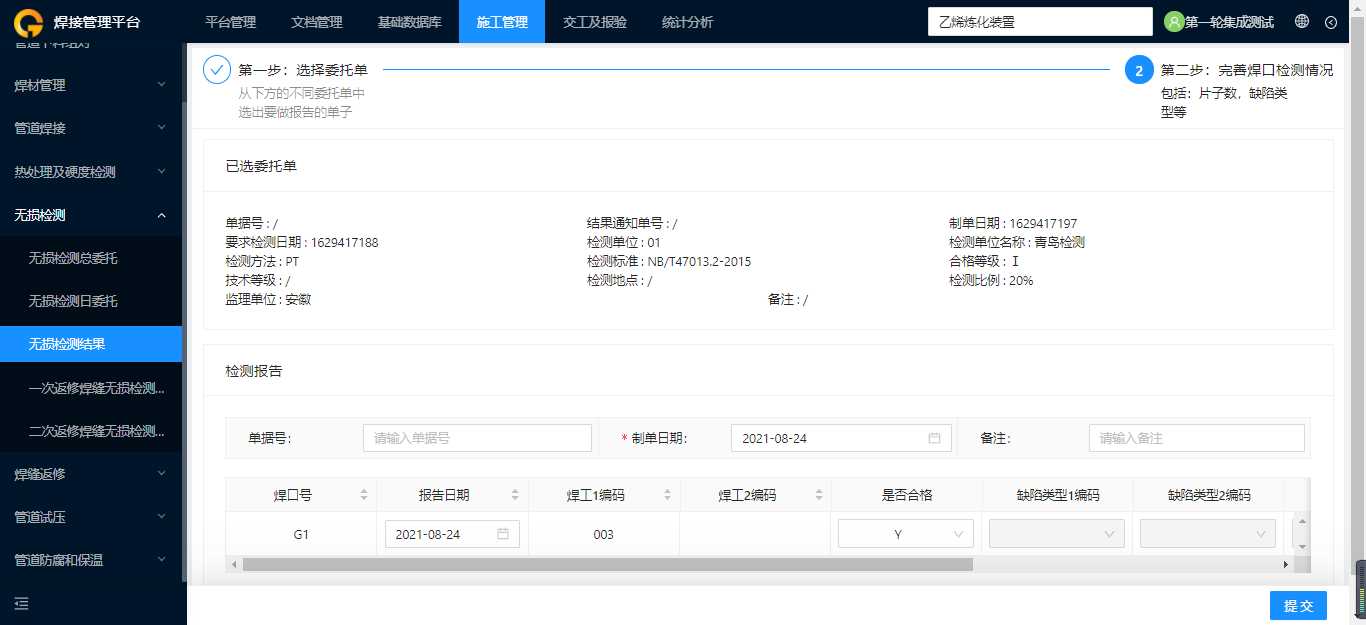Click the back arrow icon beside globe
This screenshot has width=1366, height=625.
[x=1330, y=22]
